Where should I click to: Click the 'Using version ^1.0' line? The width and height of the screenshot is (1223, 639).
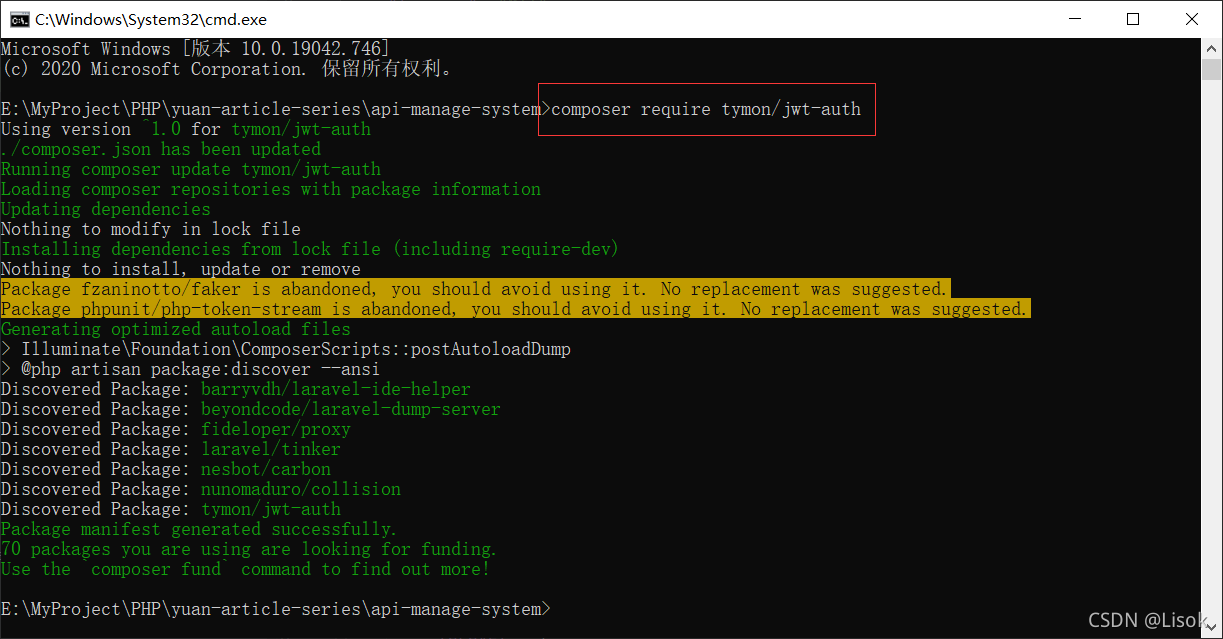[186, 129]
